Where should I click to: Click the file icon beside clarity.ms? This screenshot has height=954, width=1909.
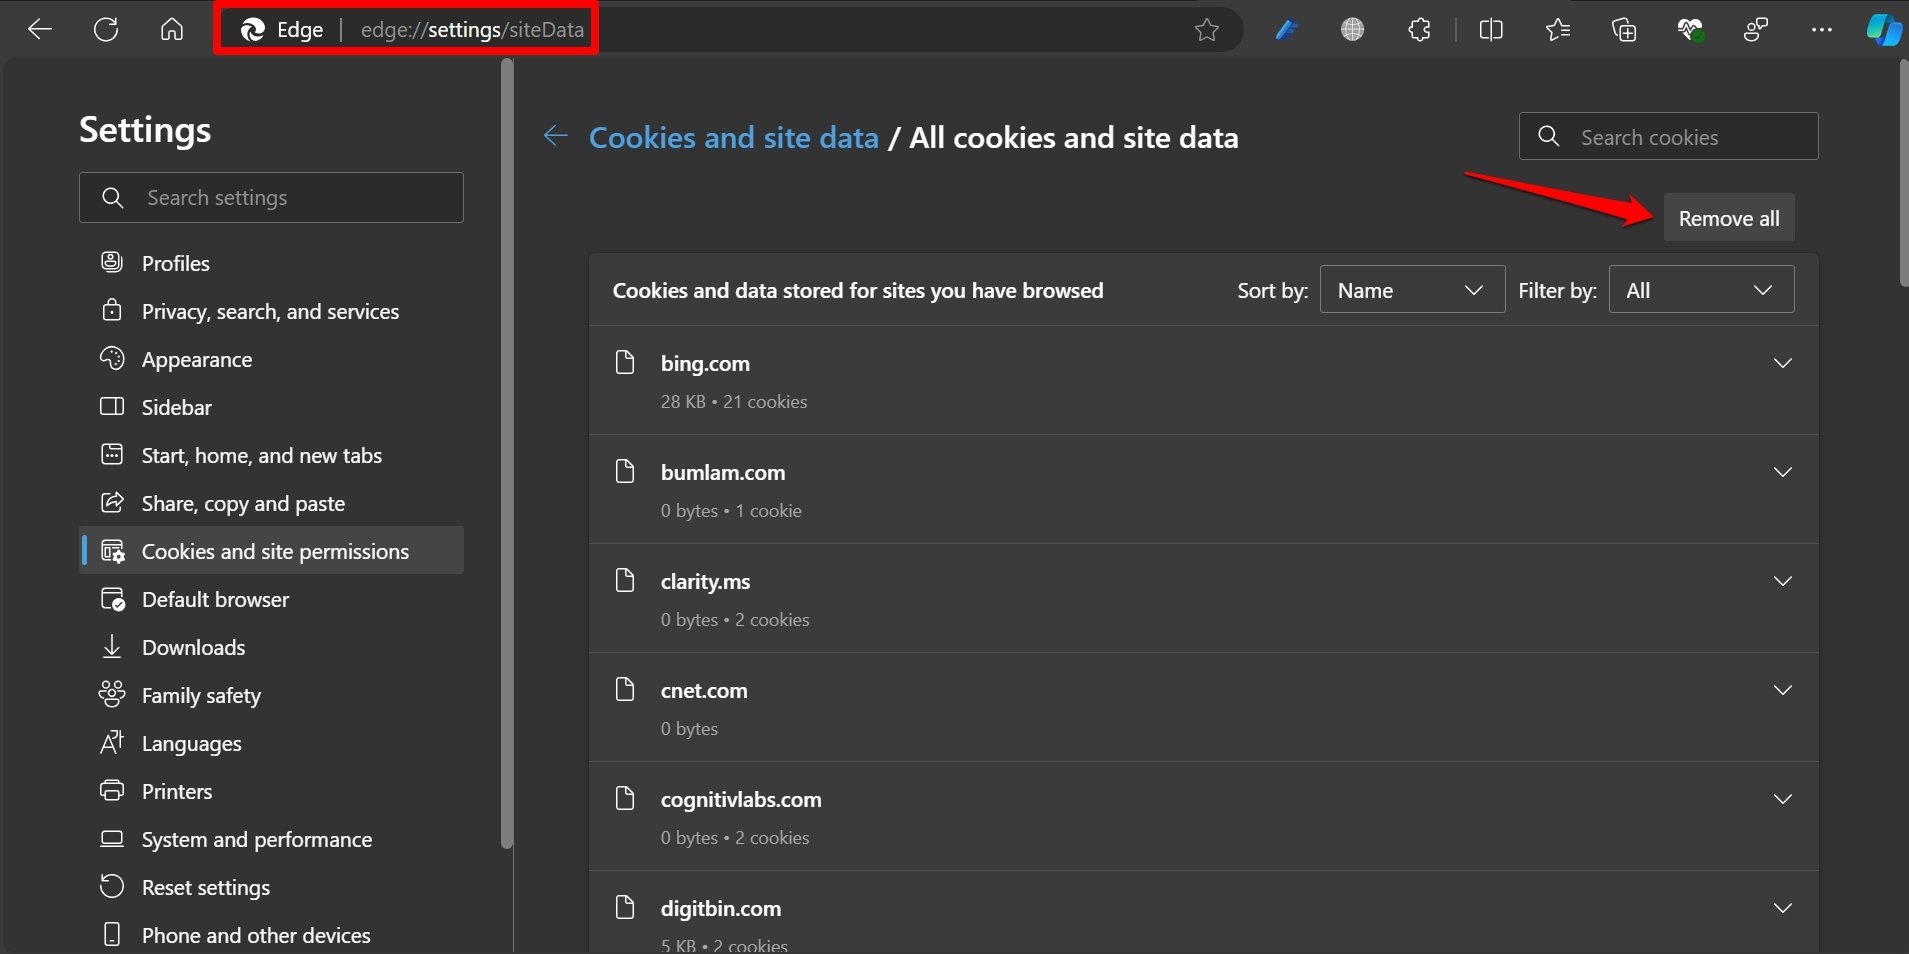625,580
